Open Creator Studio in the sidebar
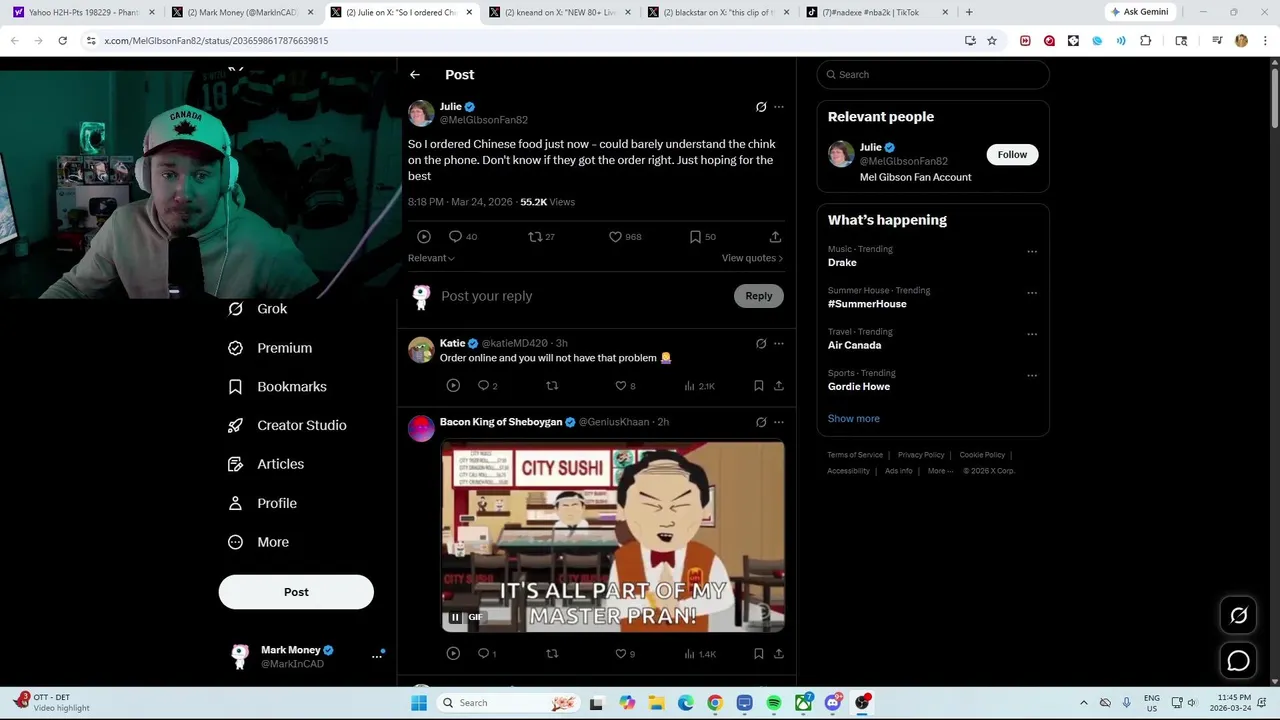1280x720 pixels. pyautogui.click(x=287, y=425)
